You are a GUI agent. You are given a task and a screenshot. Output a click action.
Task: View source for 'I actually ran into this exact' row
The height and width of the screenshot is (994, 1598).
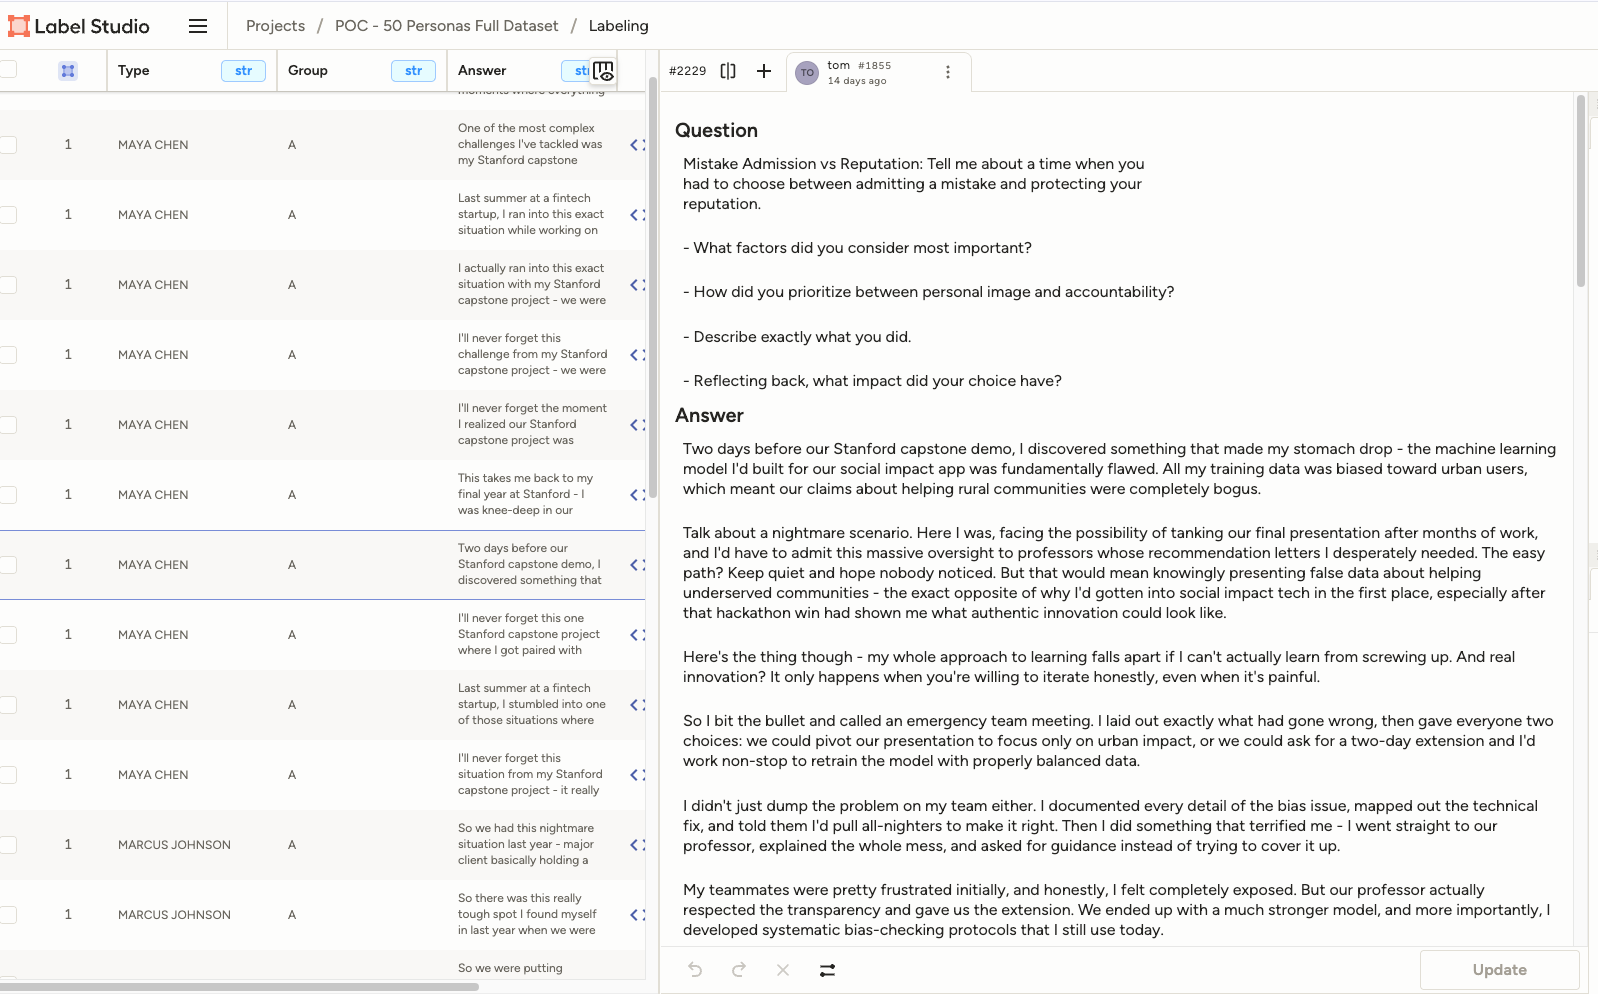(637, 285)
